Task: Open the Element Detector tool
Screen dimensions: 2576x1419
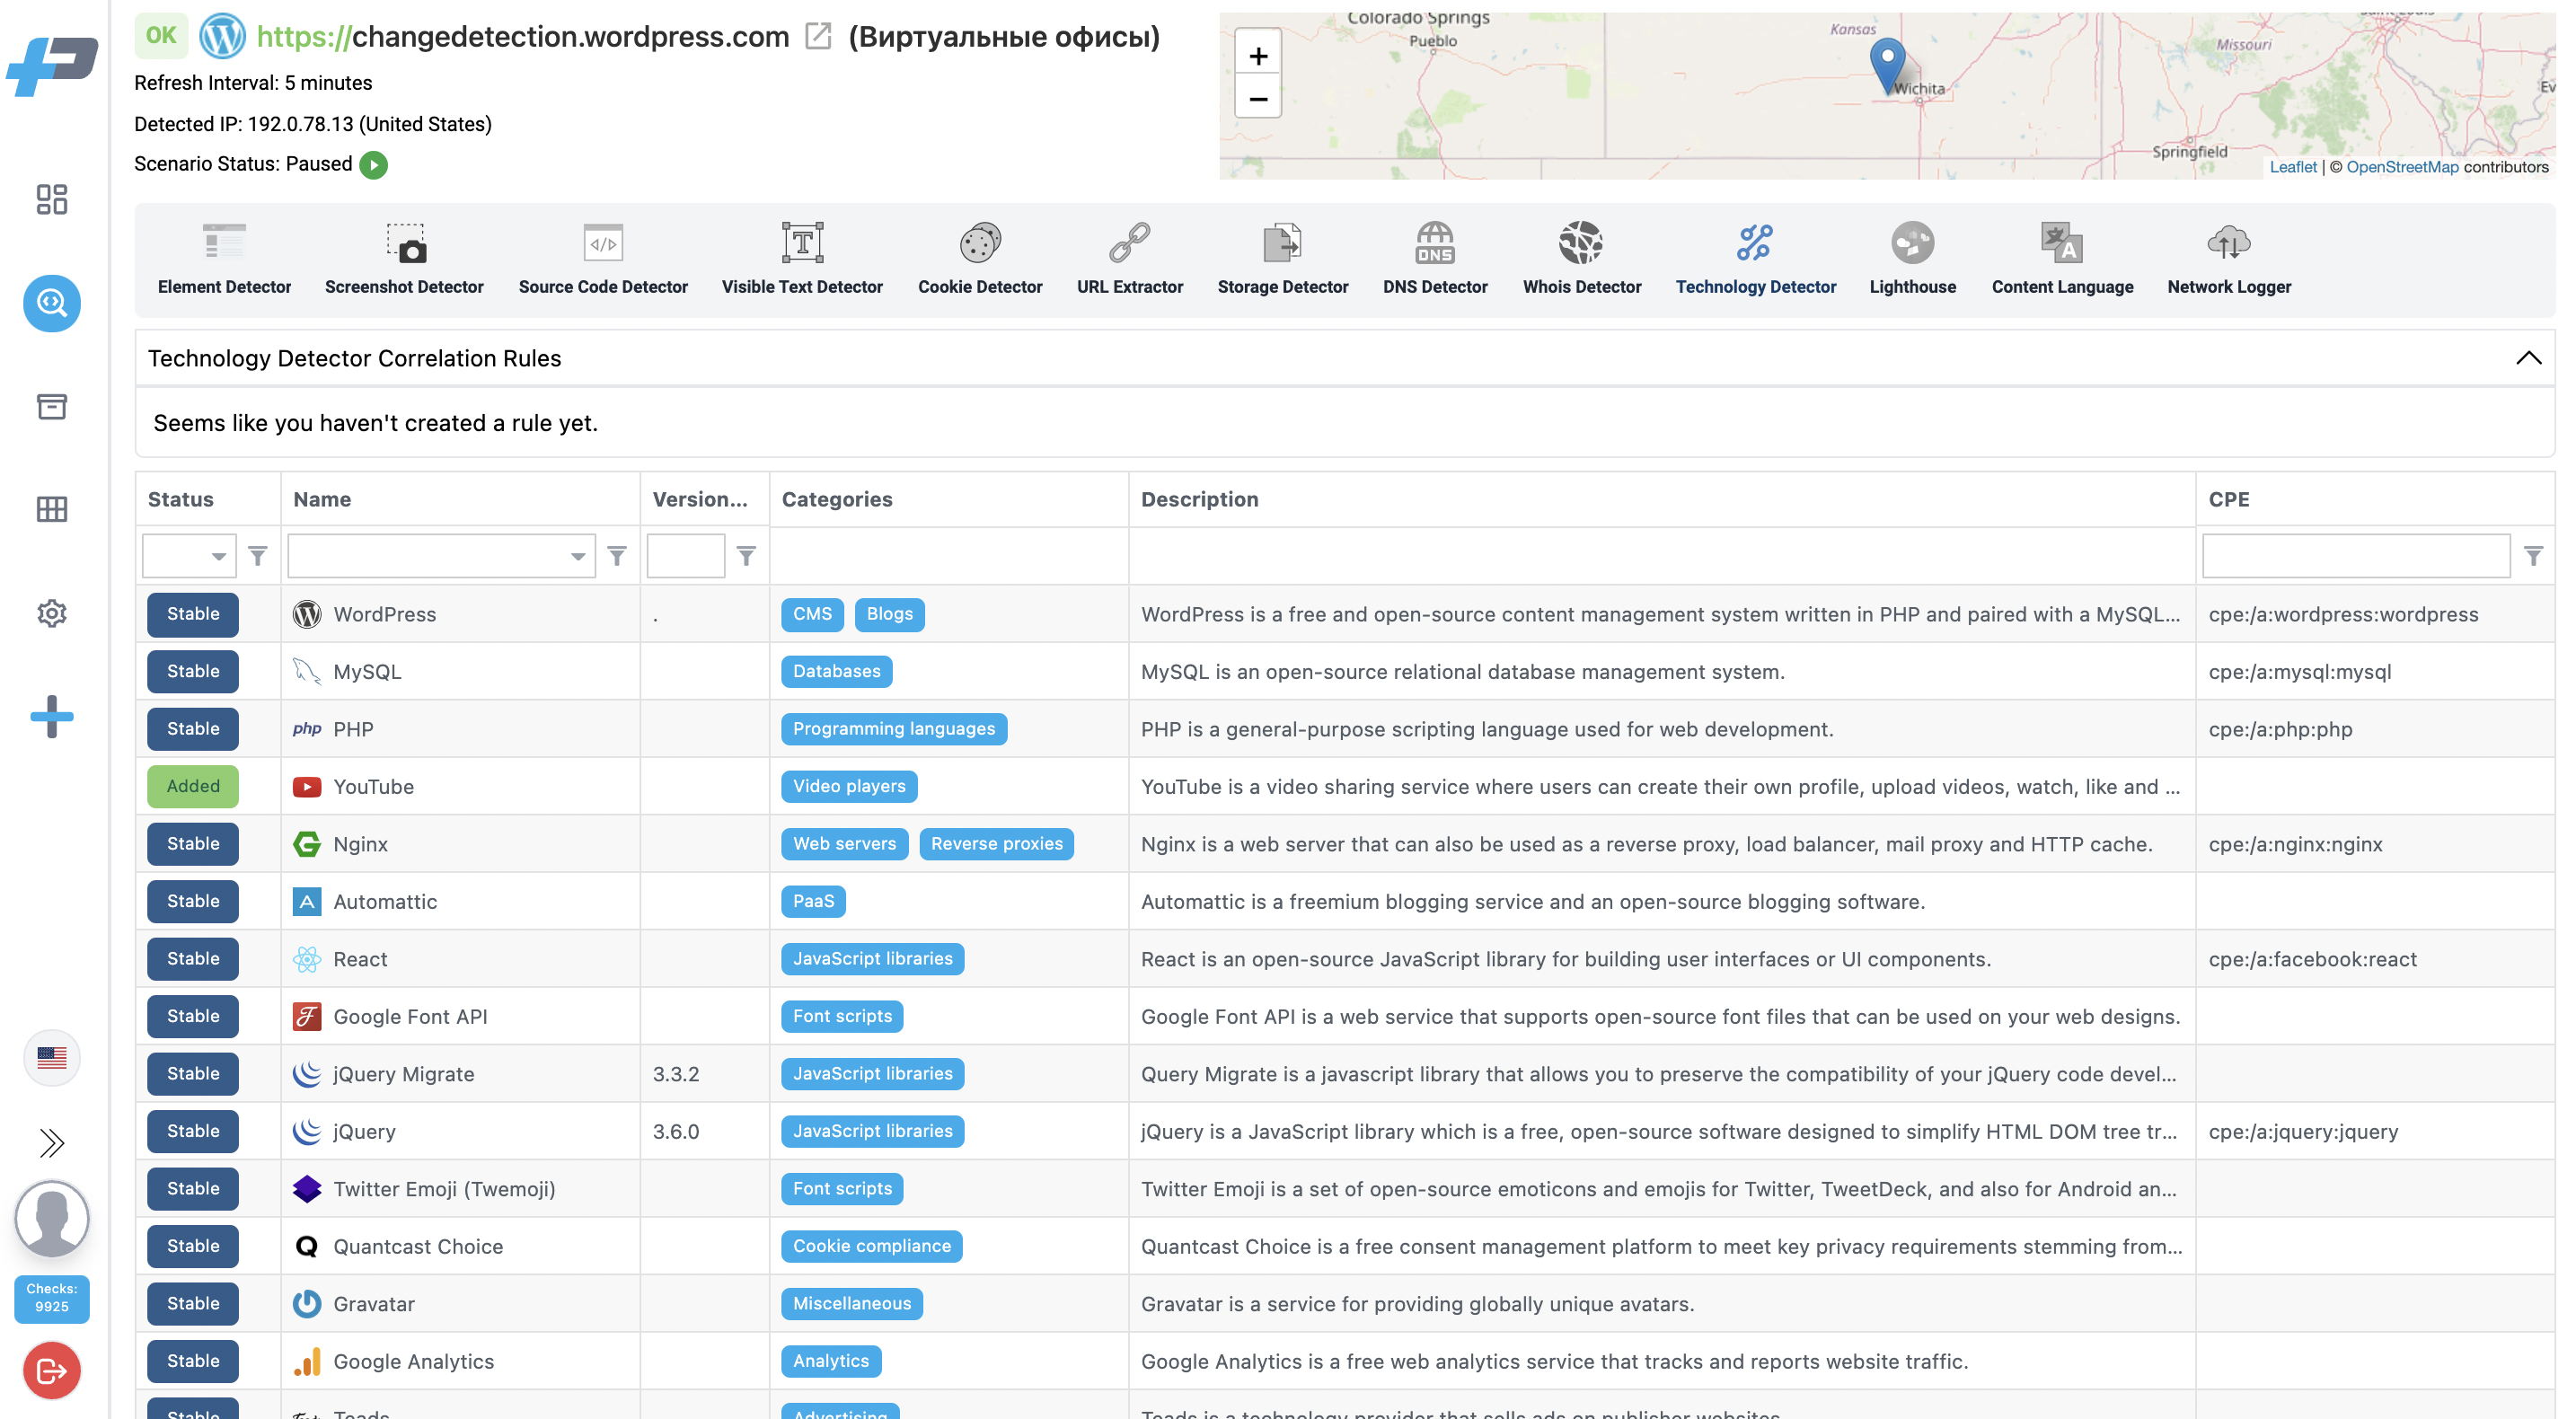Action: click(x=224, y=260)
